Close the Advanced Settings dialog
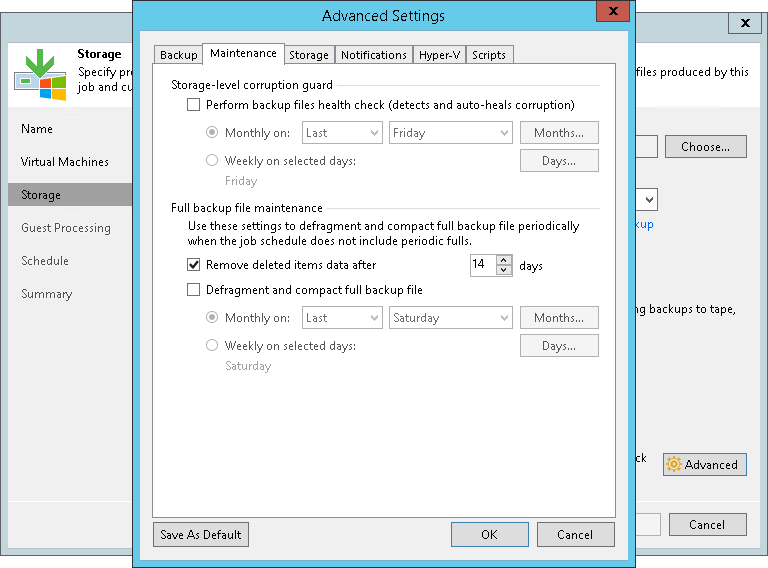Image resolution: width=768 pixels, height=568 pixels. 610,13
